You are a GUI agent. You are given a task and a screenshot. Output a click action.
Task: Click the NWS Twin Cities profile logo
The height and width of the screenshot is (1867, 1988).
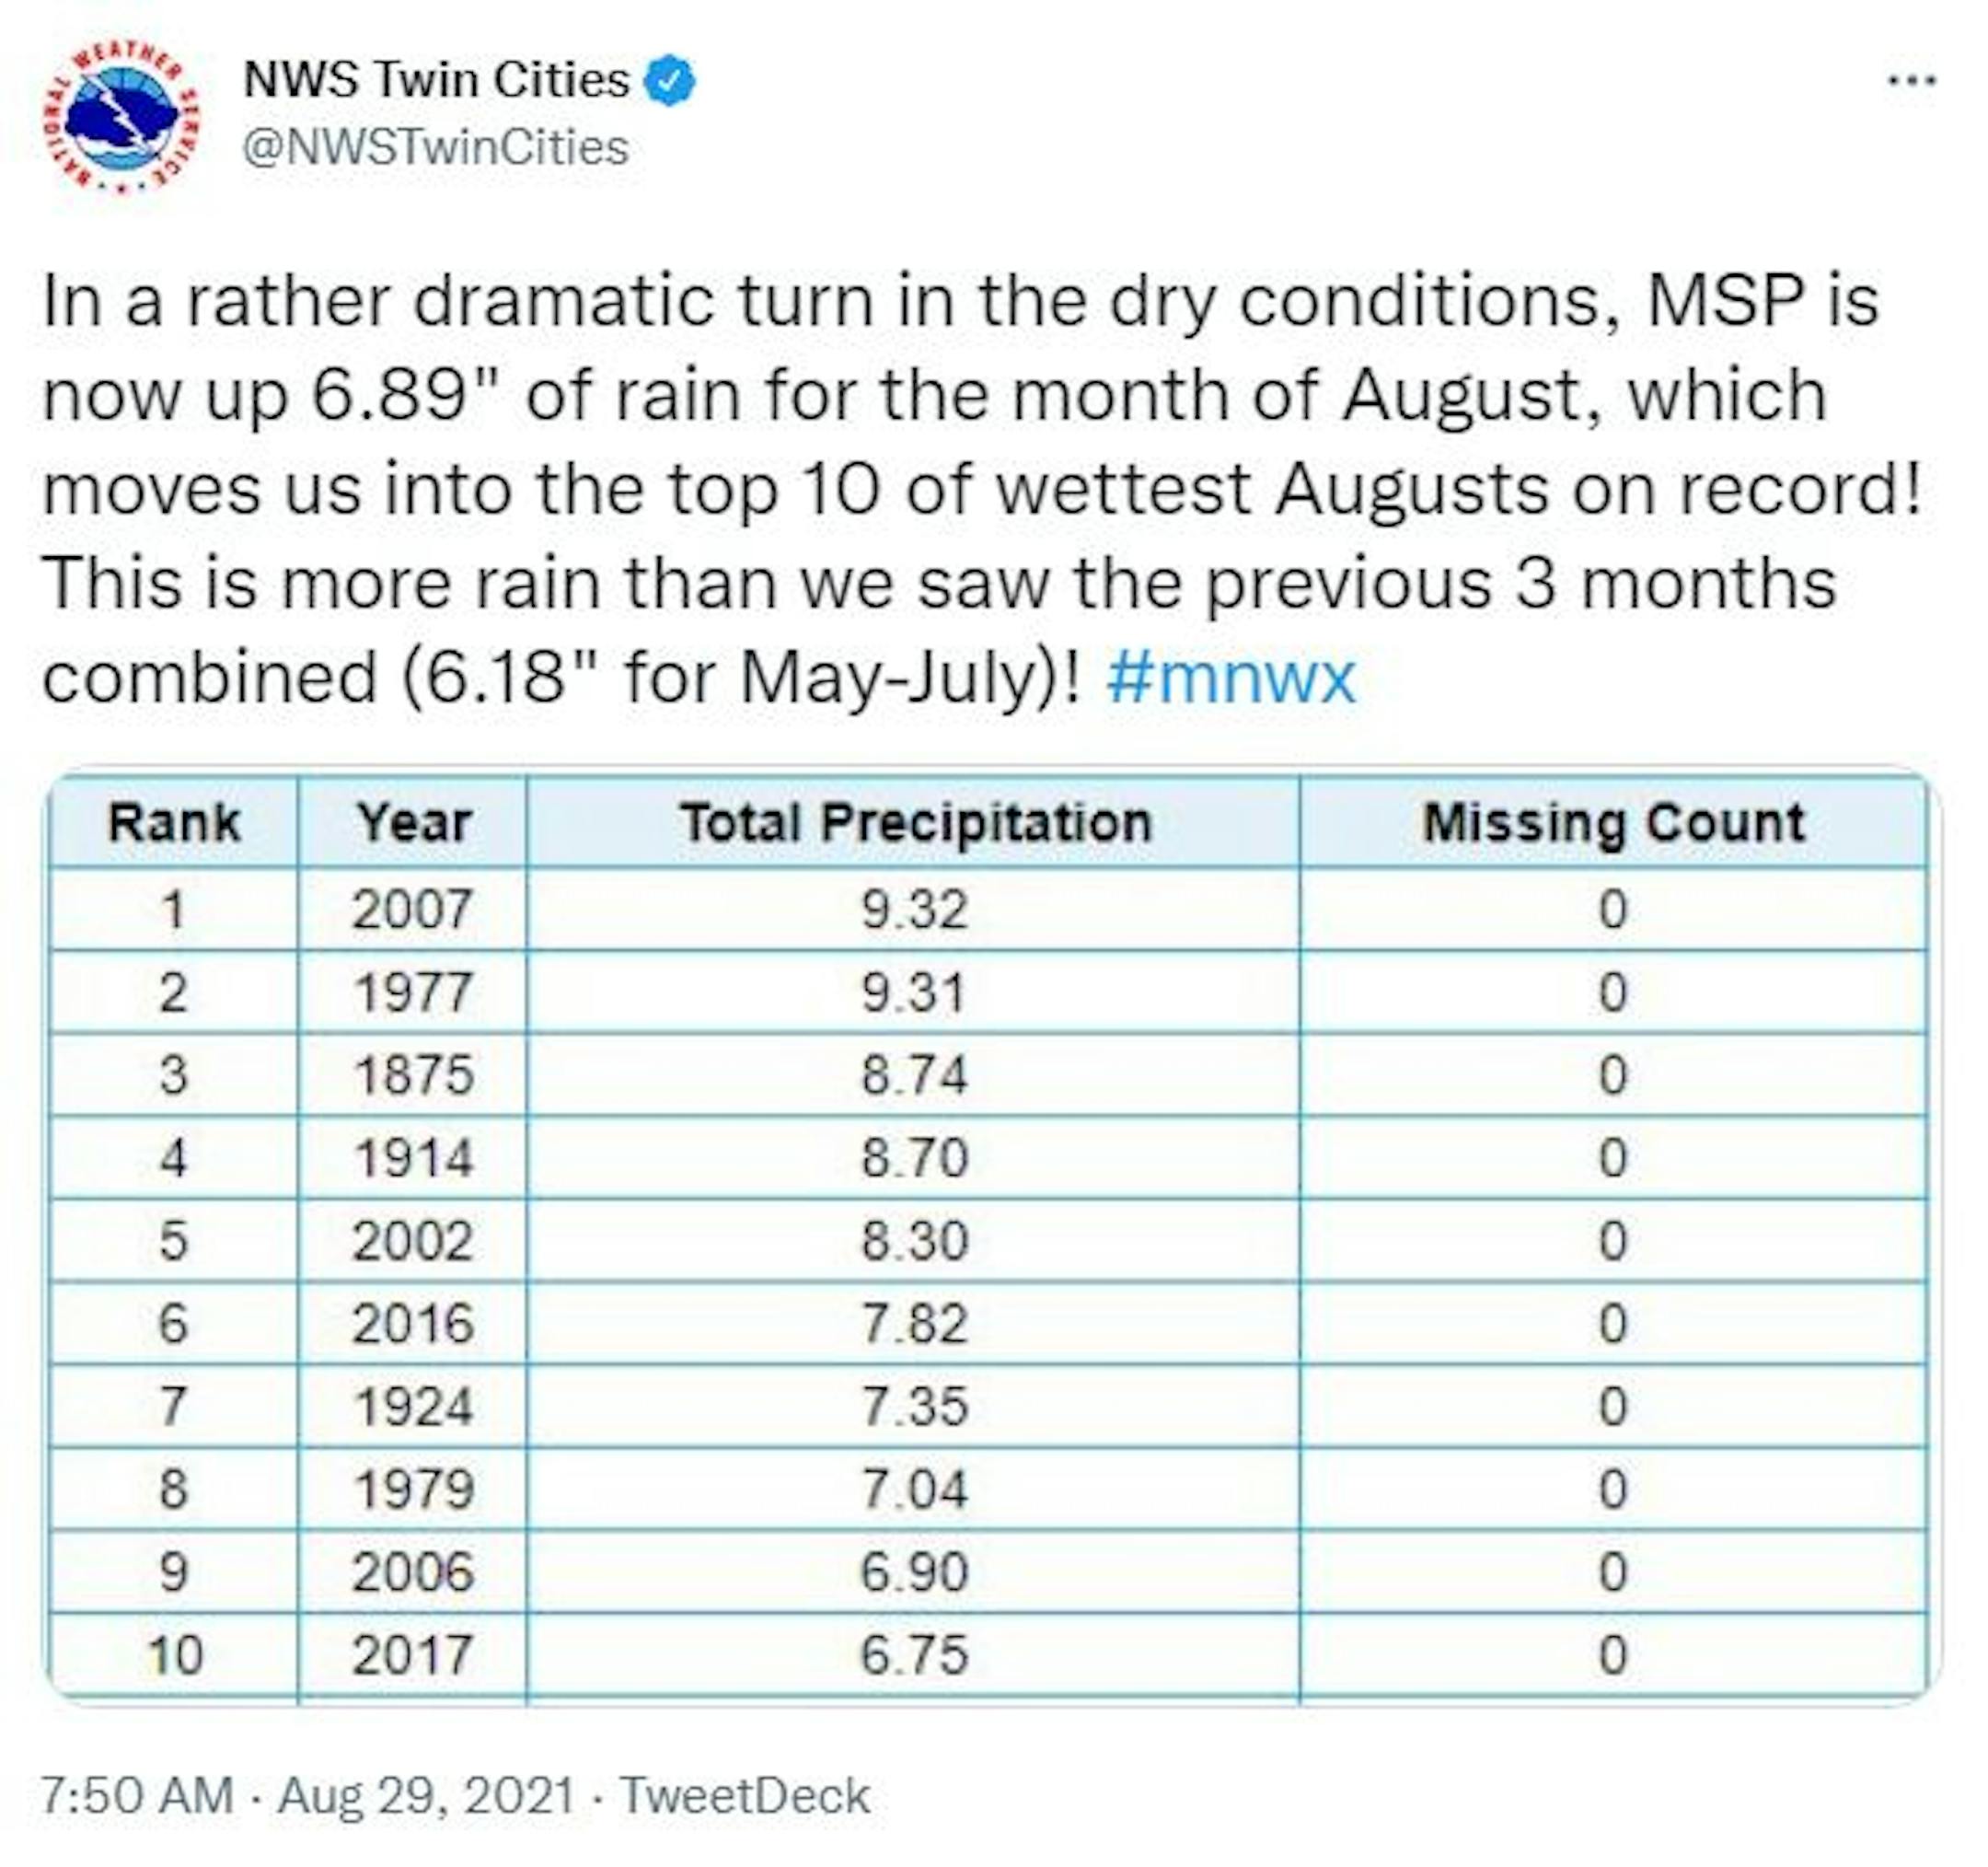coord(121,118)
